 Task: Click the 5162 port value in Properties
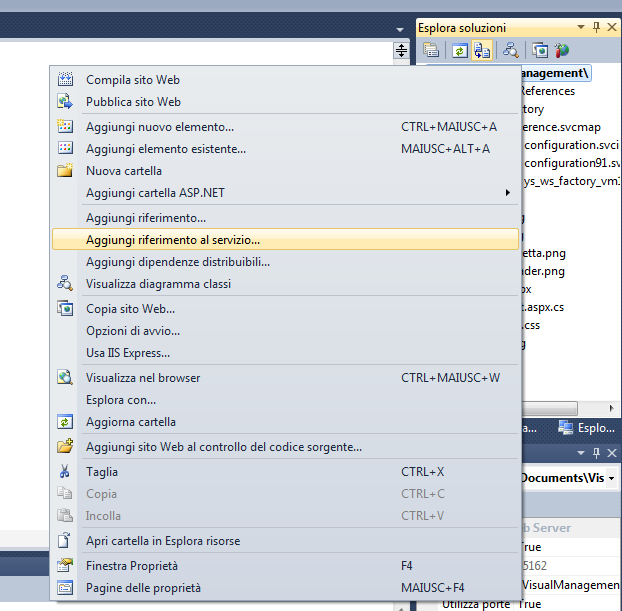pos(534,565)
